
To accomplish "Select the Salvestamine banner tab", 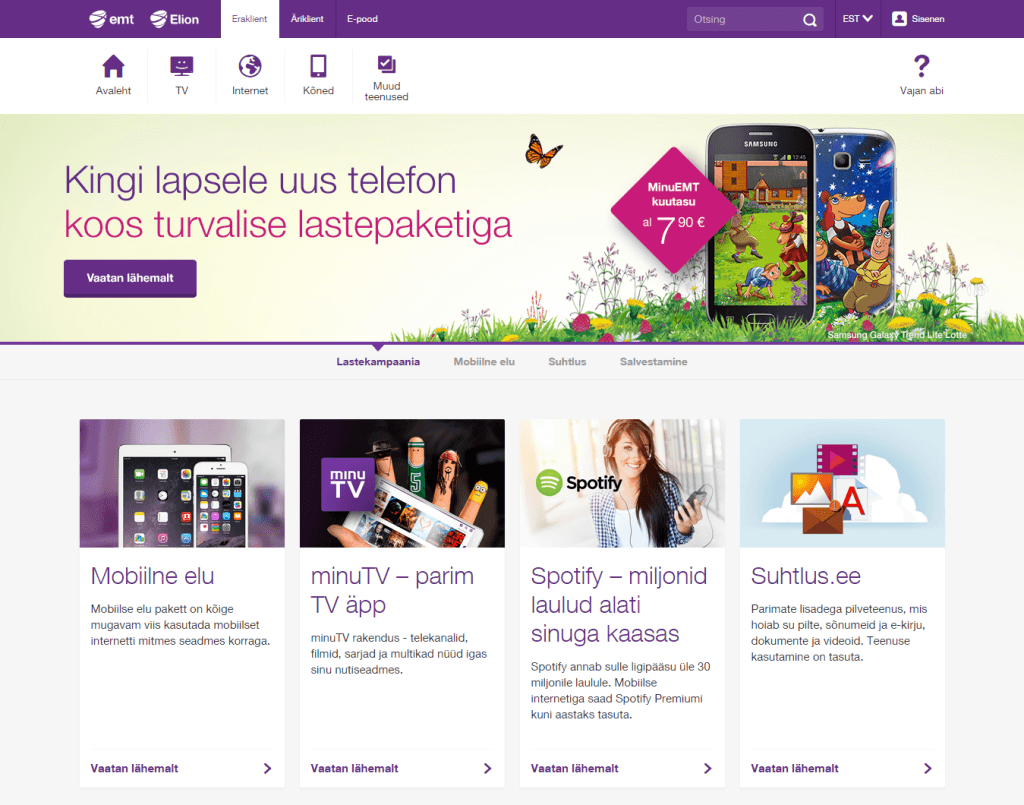I will point(654,362).
